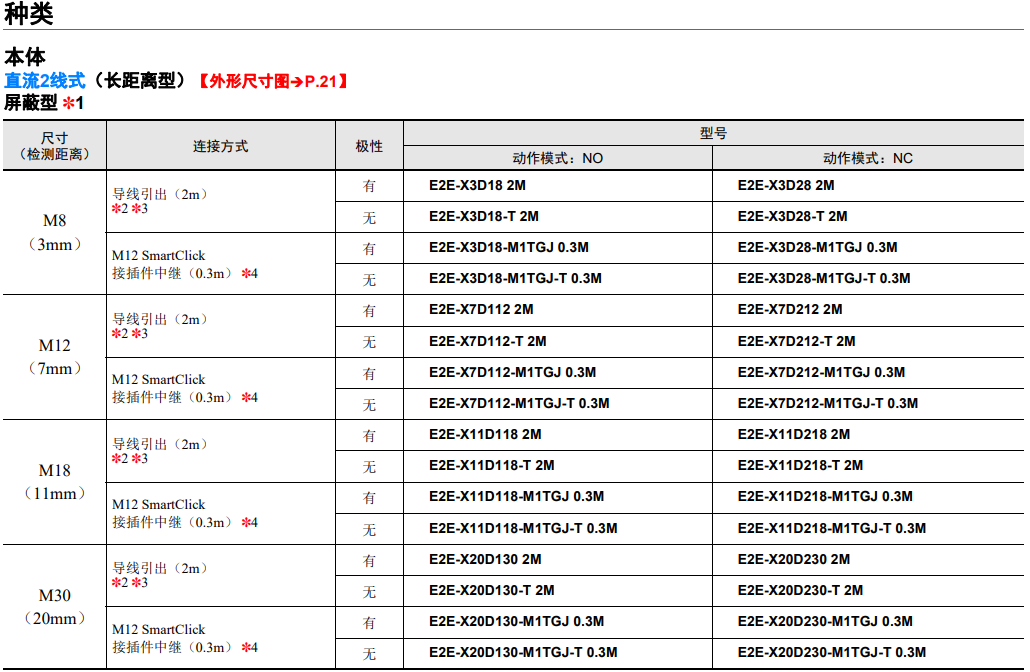Image resolution: width=1030 pixels, height=672 pixels.
Task: Click the blue 直流2线式 link text
Action: [45, 81]
